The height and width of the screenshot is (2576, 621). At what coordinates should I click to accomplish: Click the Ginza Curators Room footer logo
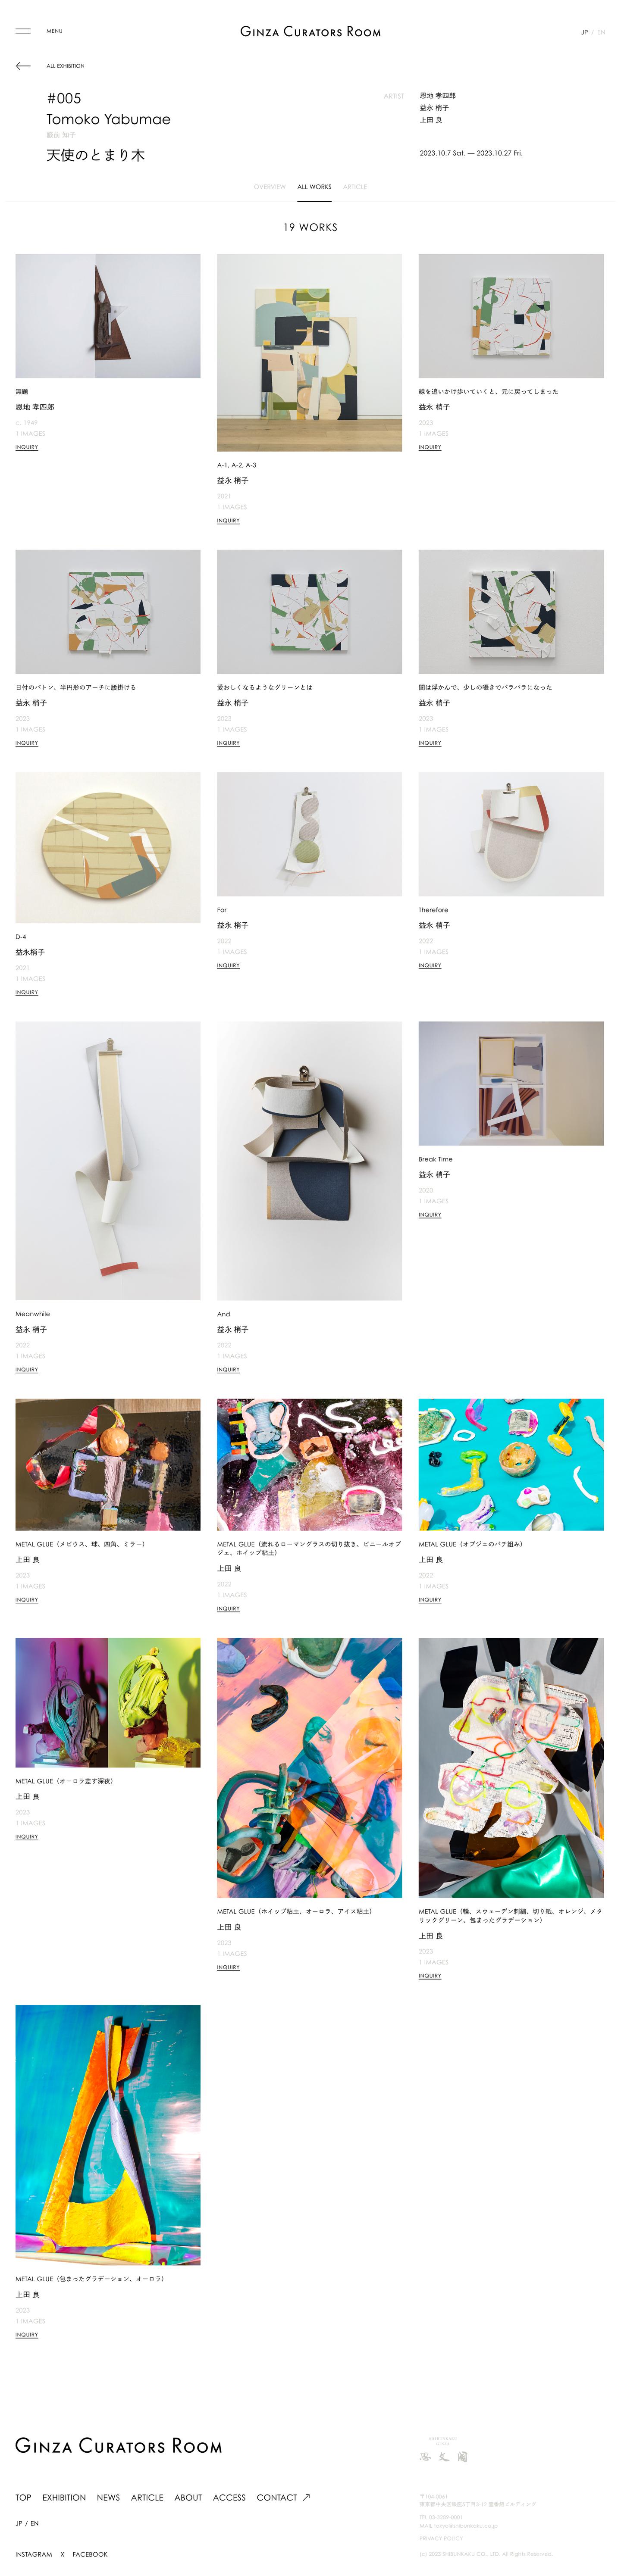[119, 2445]
